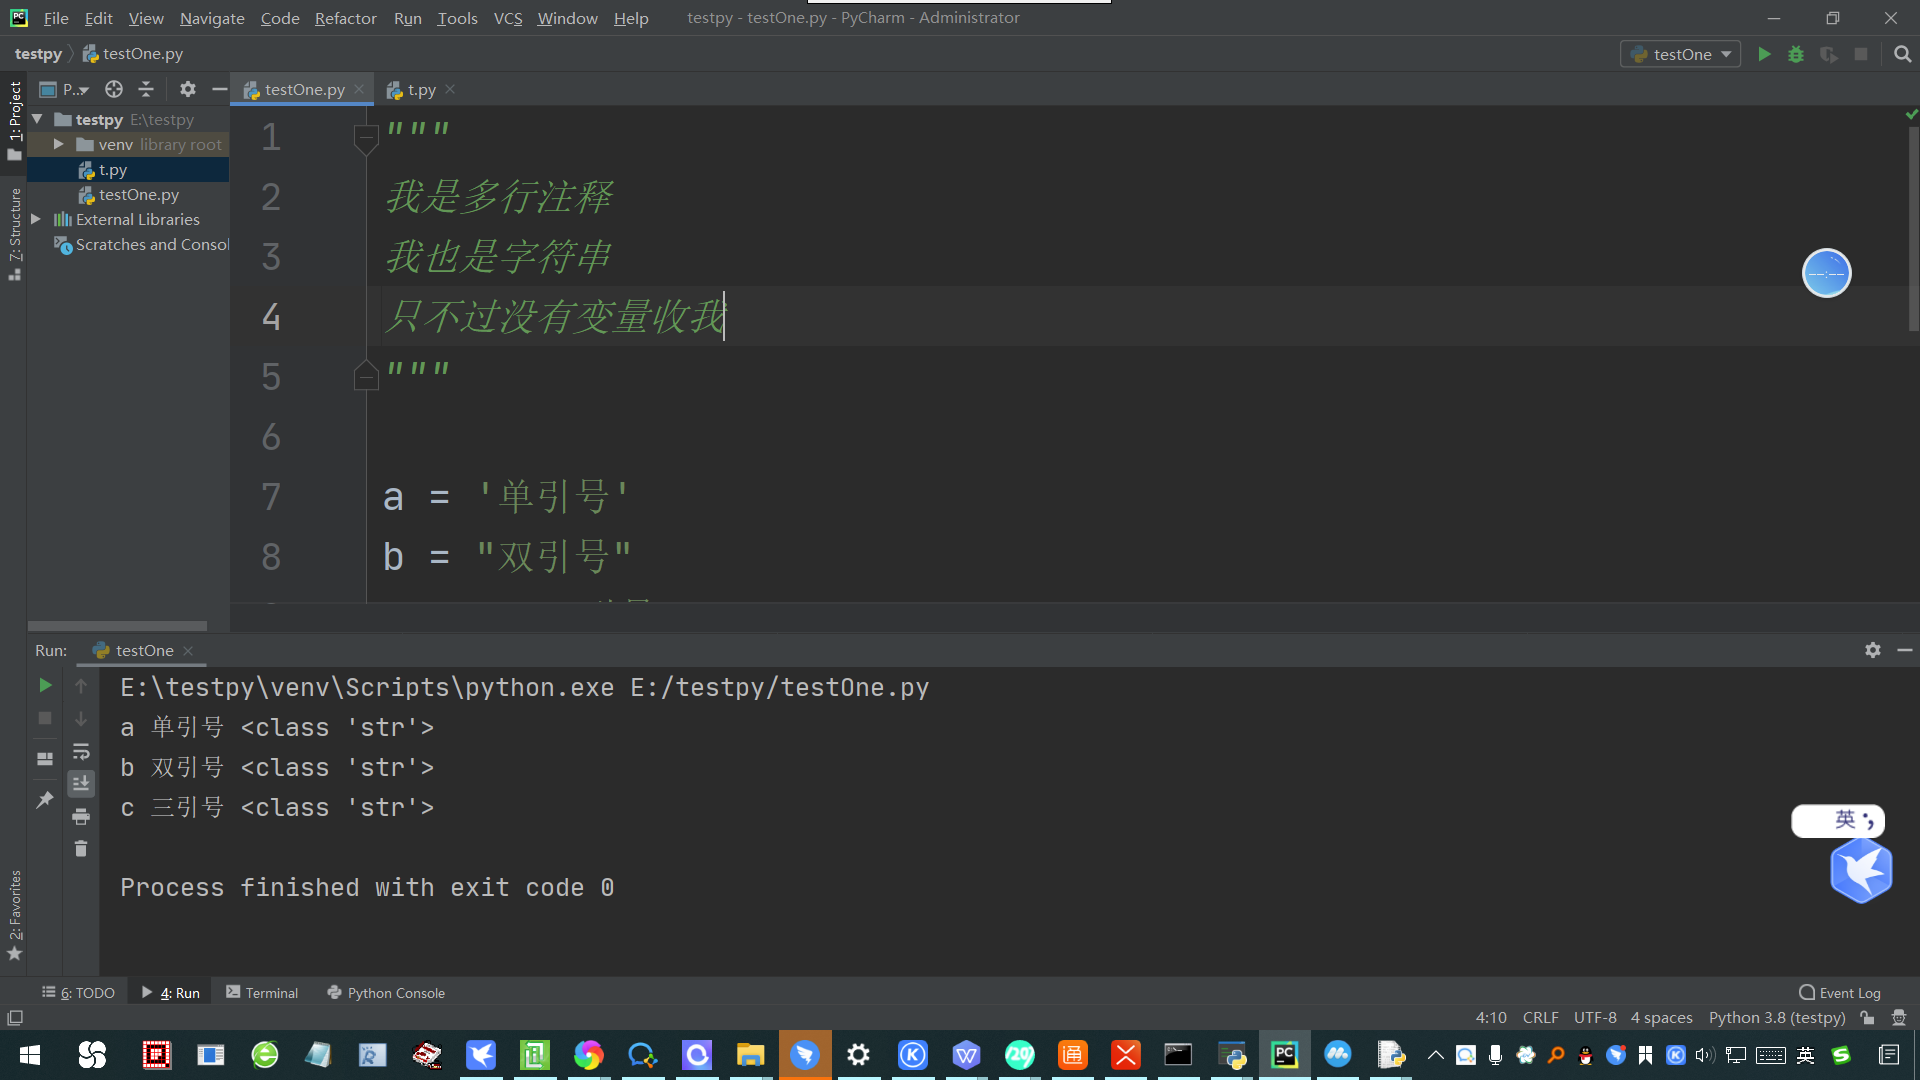Toggle soft-wrap in Run output
This screenshot has width=1920, height=1080.
(81, 751)
